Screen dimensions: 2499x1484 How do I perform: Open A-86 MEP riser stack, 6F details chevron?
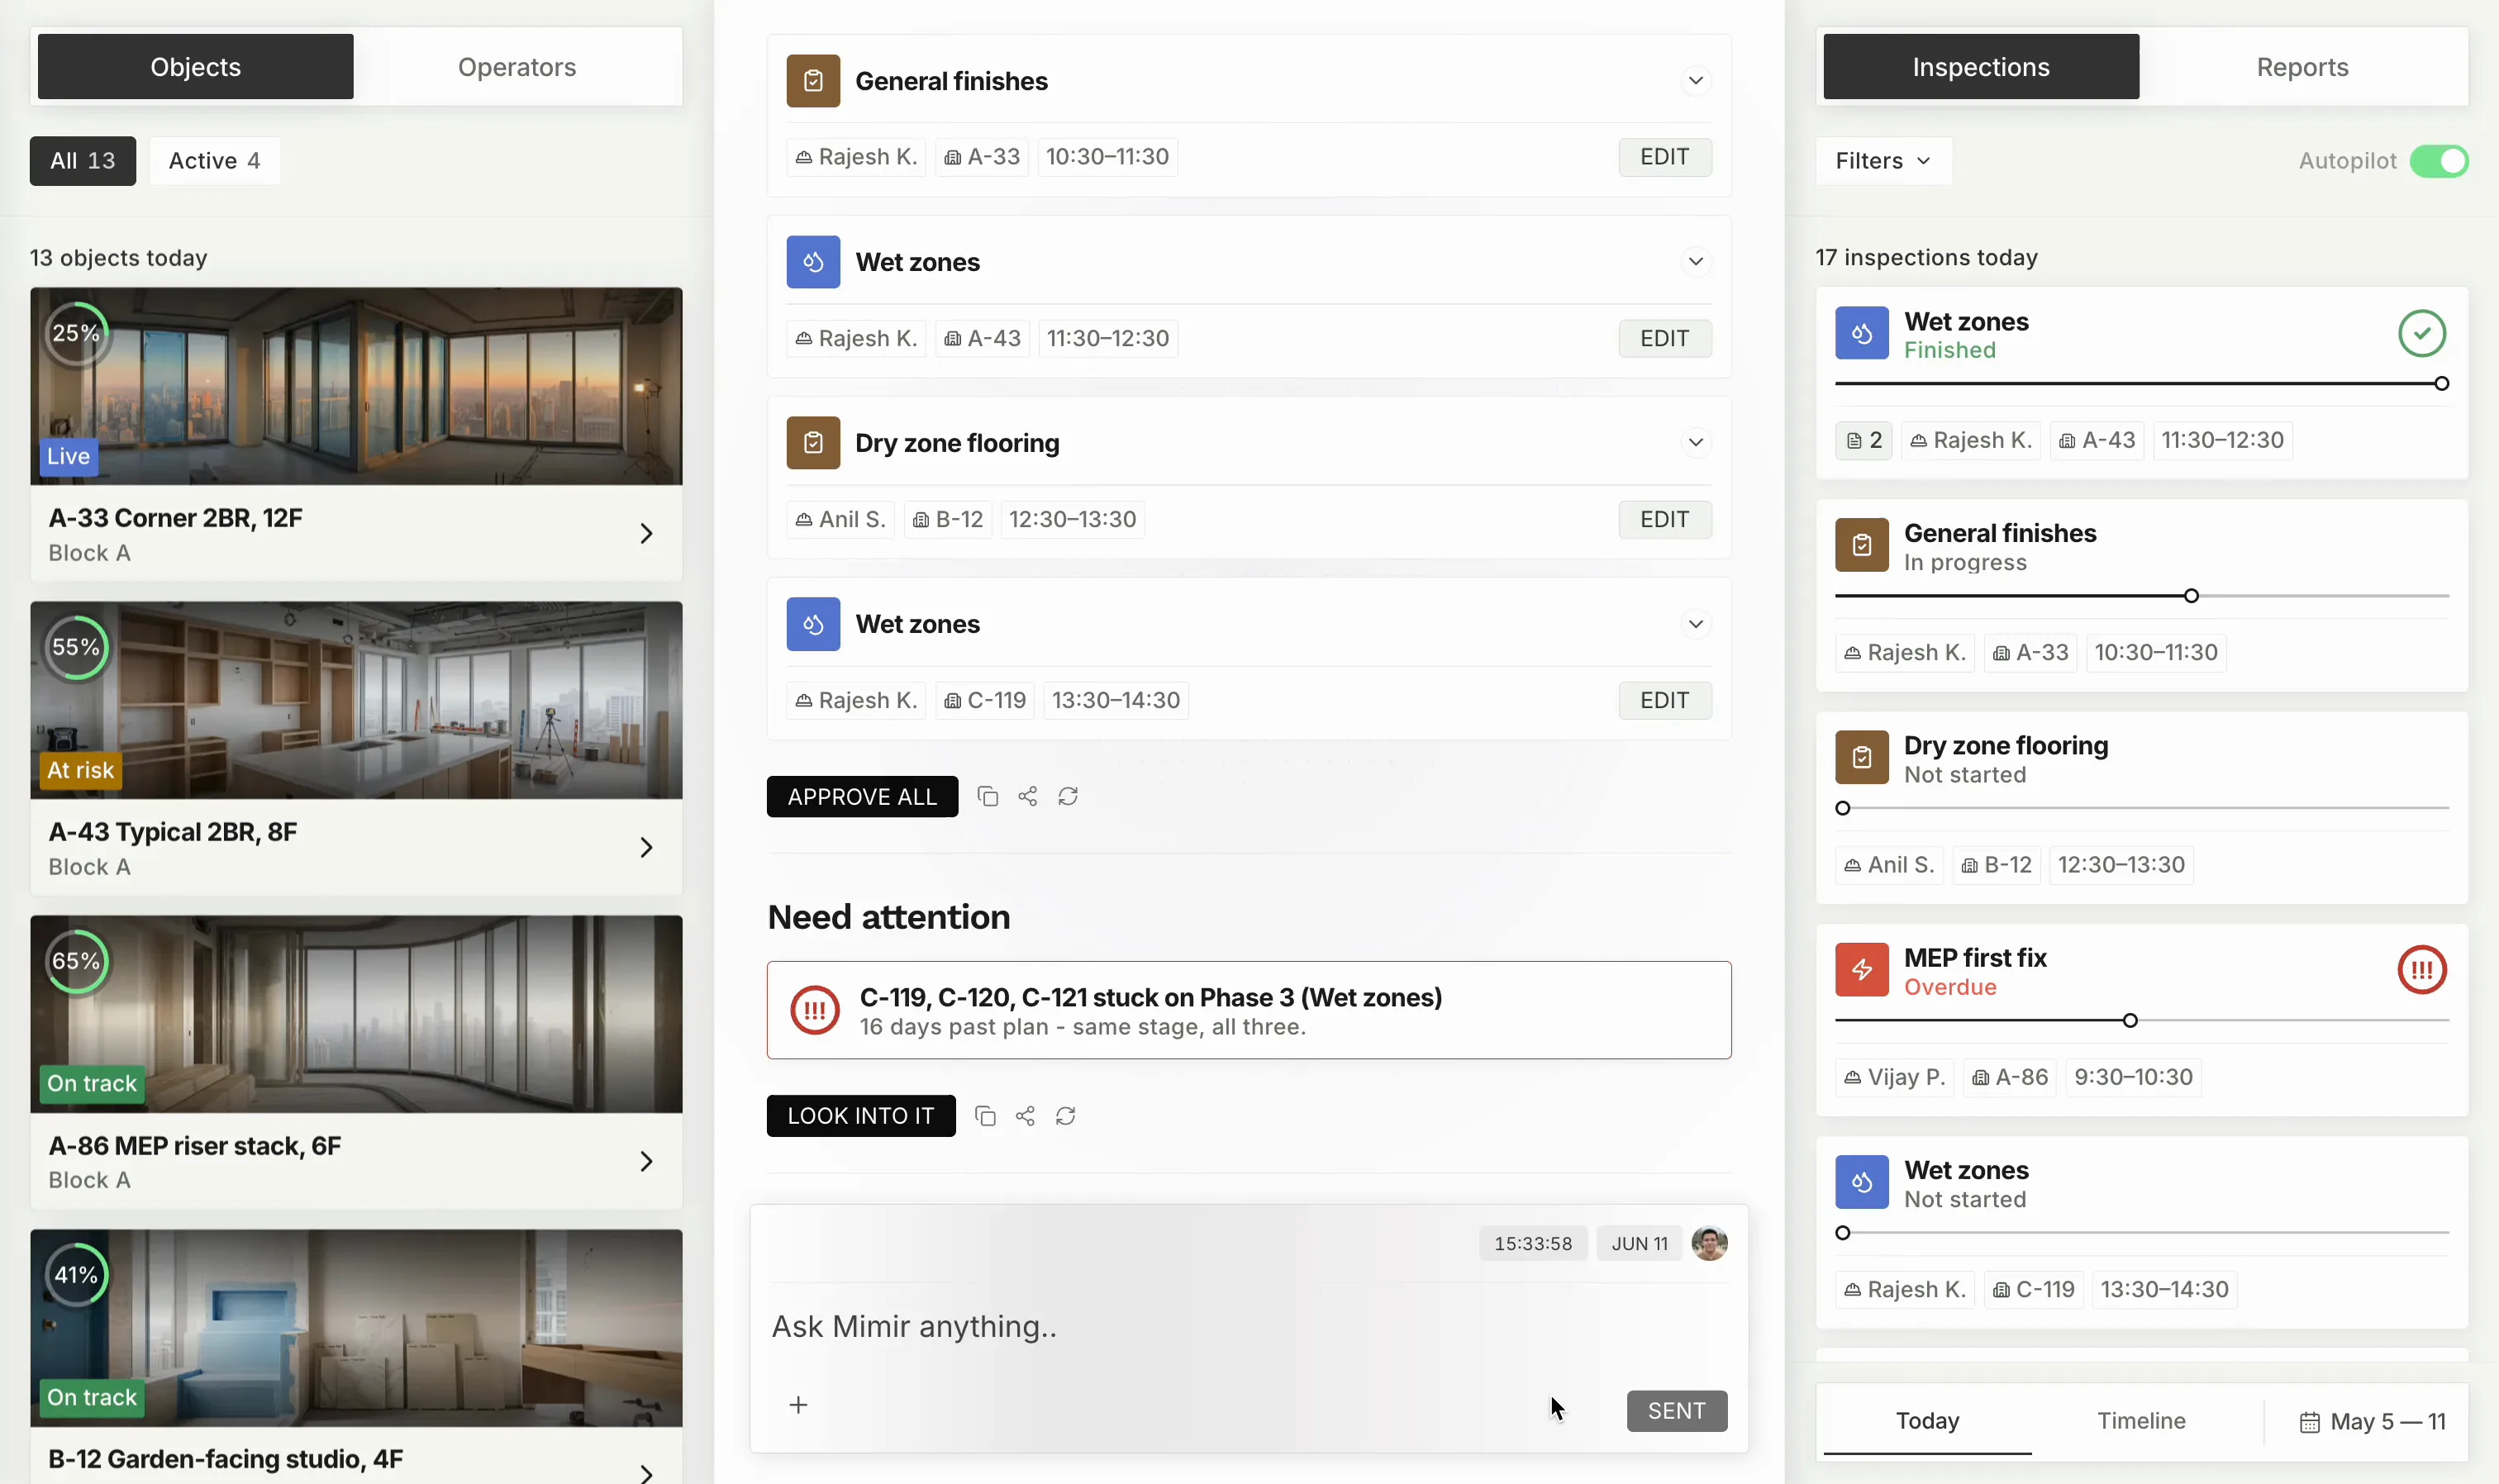click(x=646, y=1161)
